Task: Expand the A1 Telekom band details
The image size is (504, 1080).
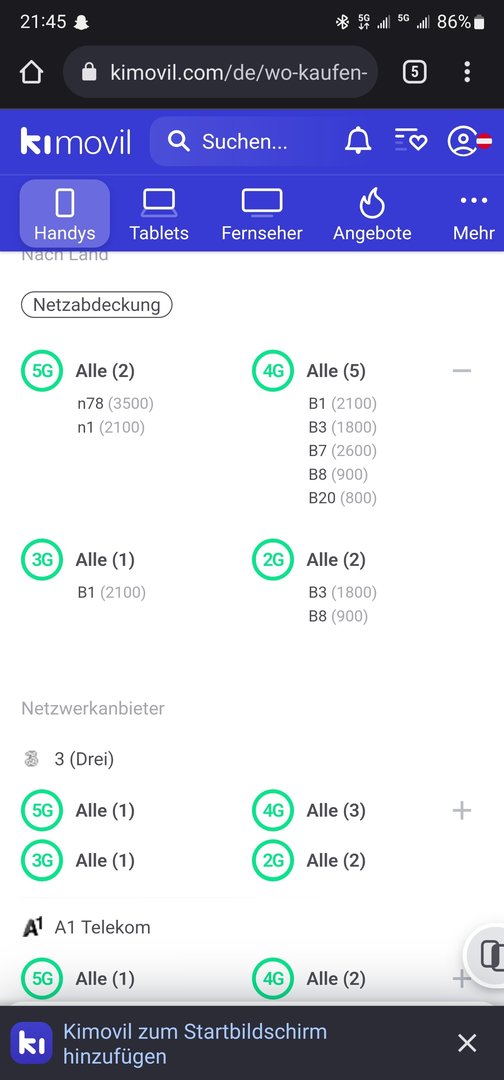Action: pos(461,978)
